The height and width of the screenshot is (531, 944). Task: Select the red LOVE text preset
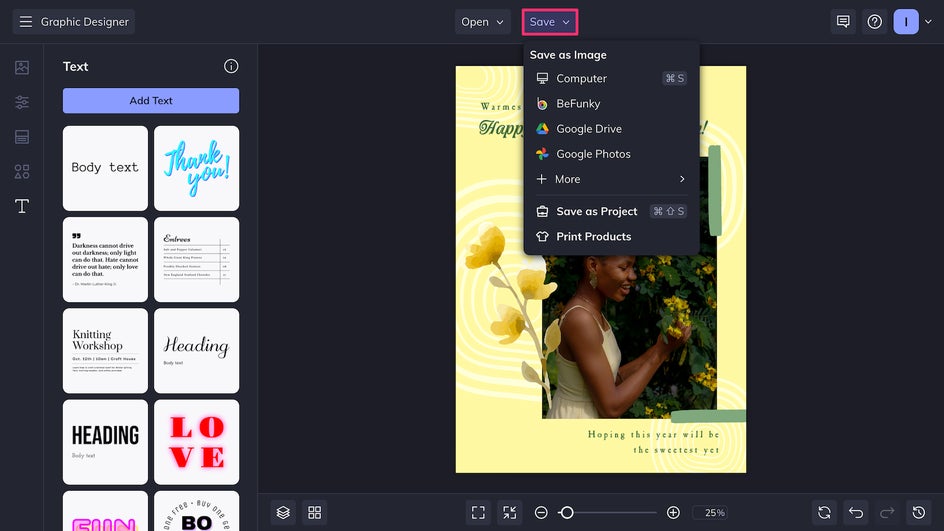coord(196,442)
